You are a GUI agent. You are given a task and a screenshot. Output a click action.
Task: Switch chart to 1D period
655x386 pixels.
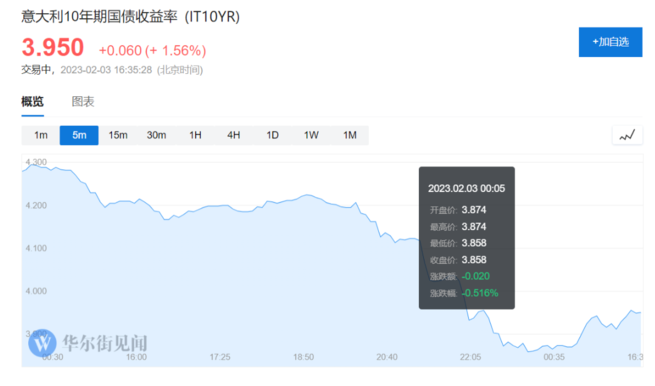[272, 135]
